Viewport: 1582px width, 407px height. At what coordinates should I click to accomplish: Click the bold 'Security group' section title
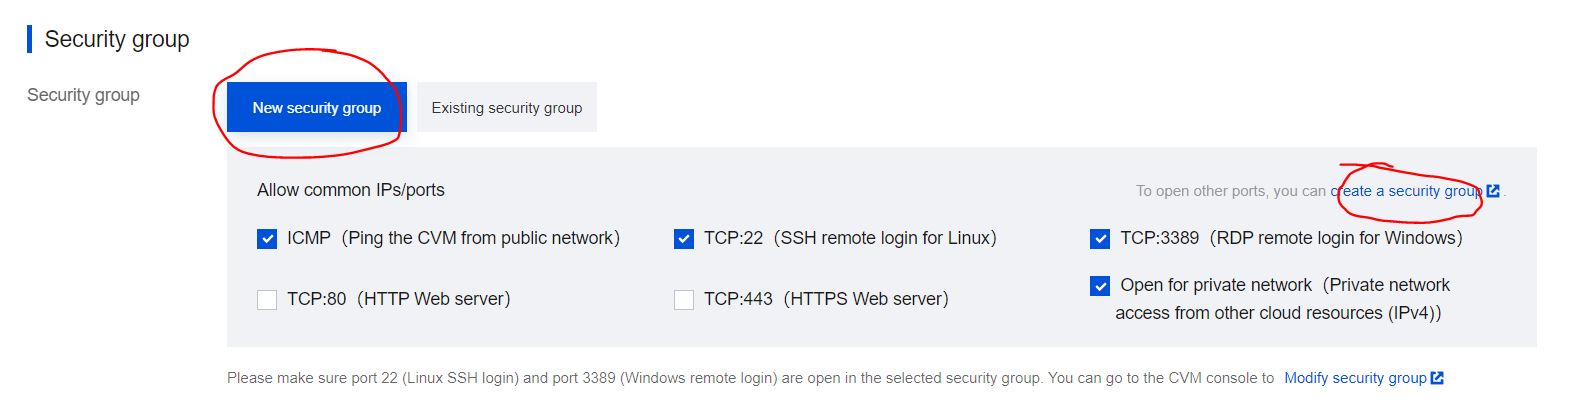[117, 39]
